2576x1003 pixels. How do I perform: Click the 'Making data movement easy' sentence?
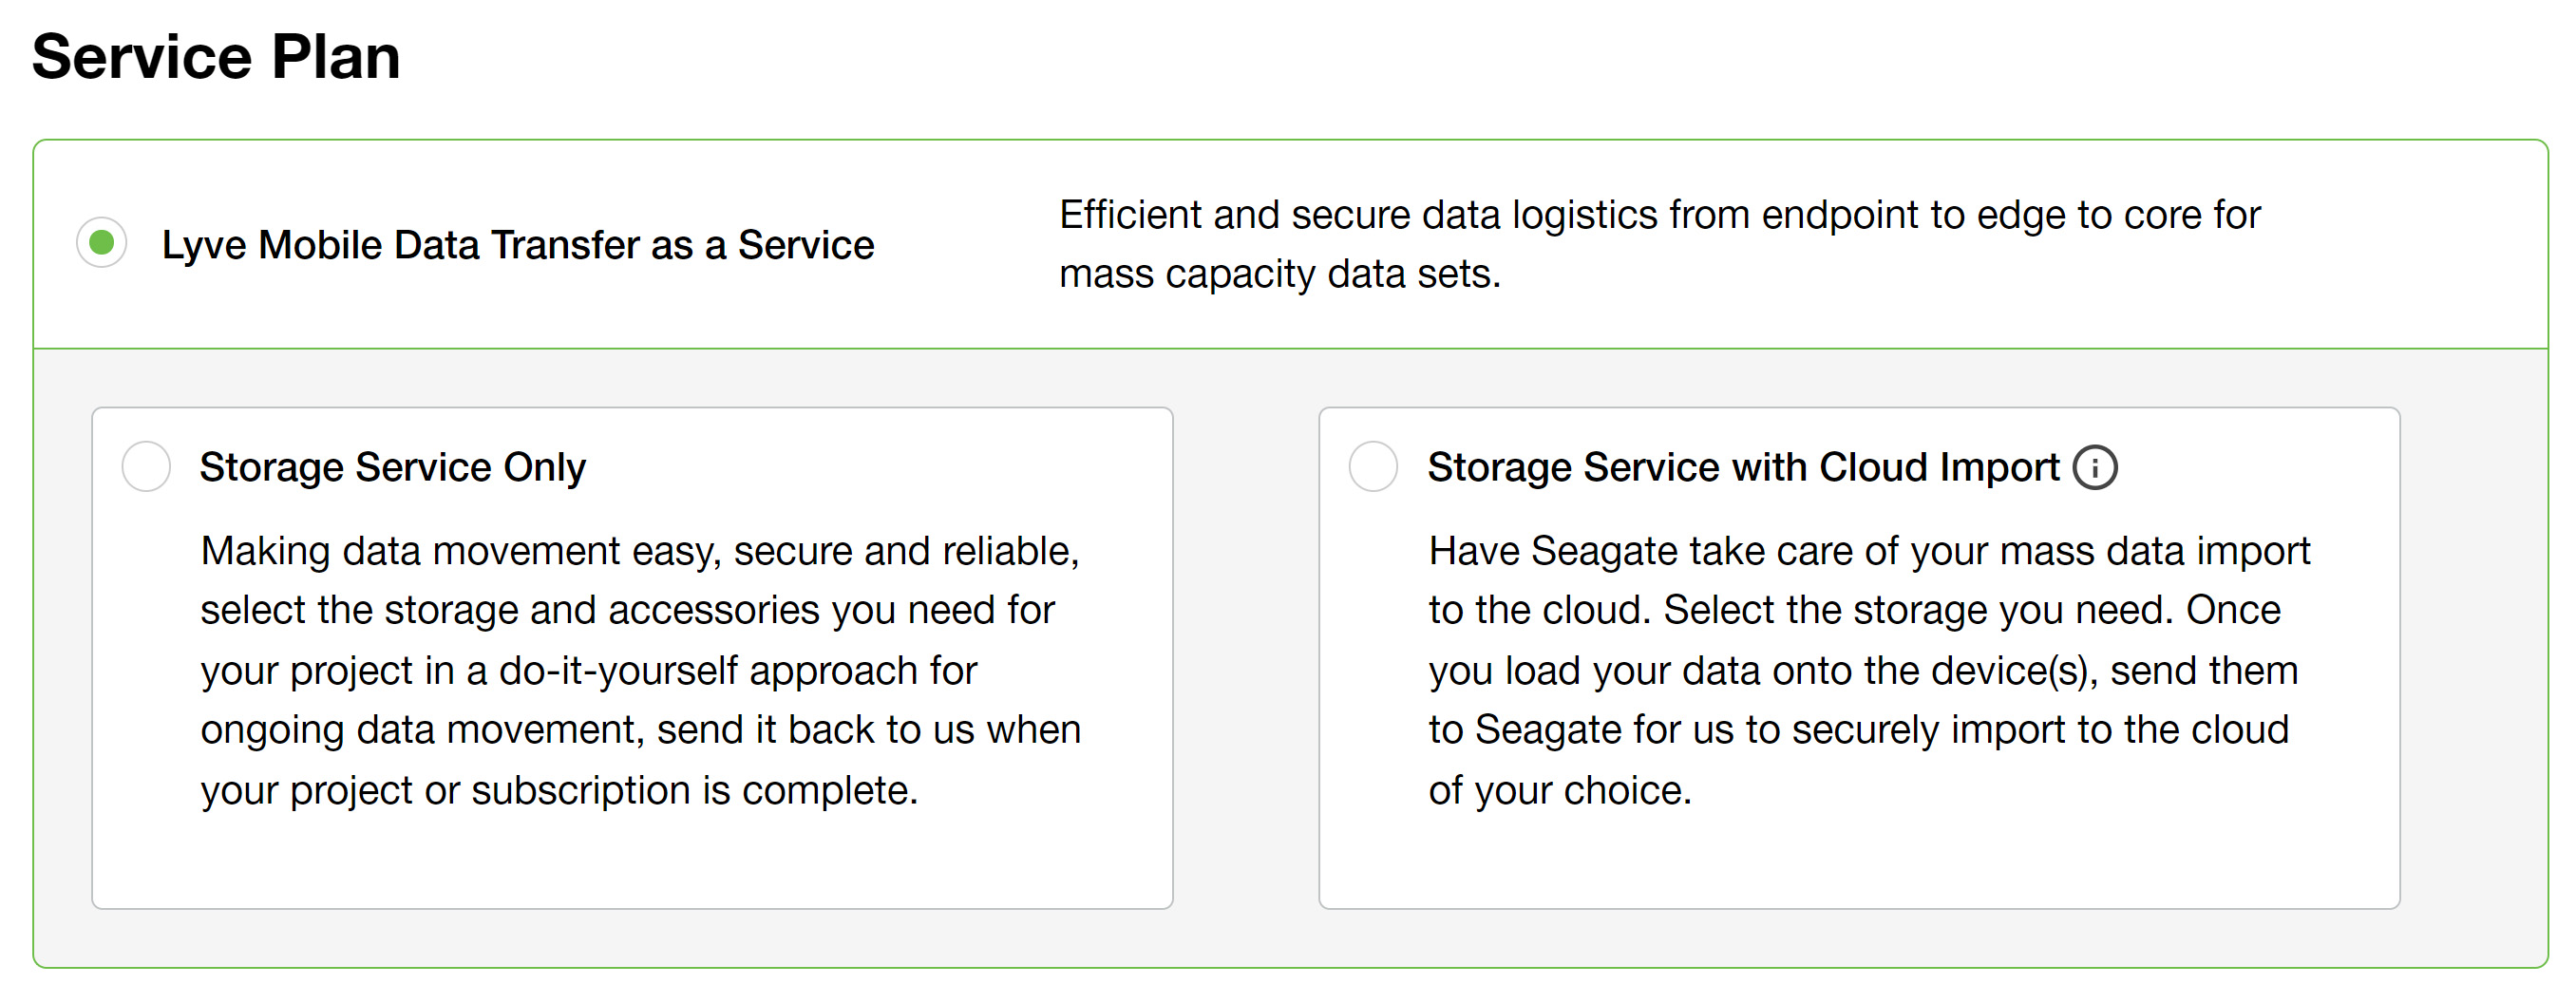(x=640, y=551)
